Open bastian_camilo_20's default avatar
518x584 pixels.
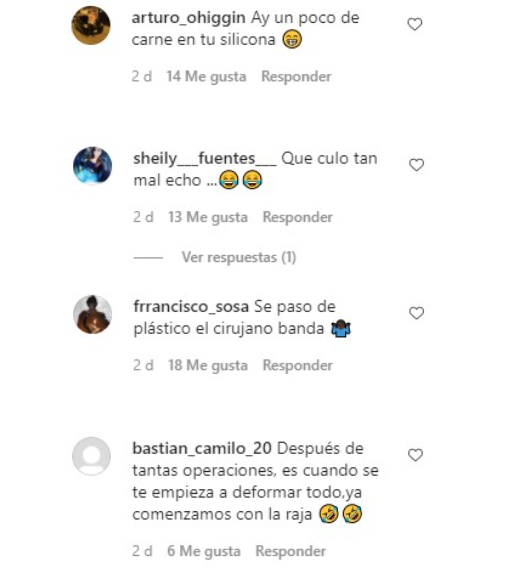click(91, 456)
